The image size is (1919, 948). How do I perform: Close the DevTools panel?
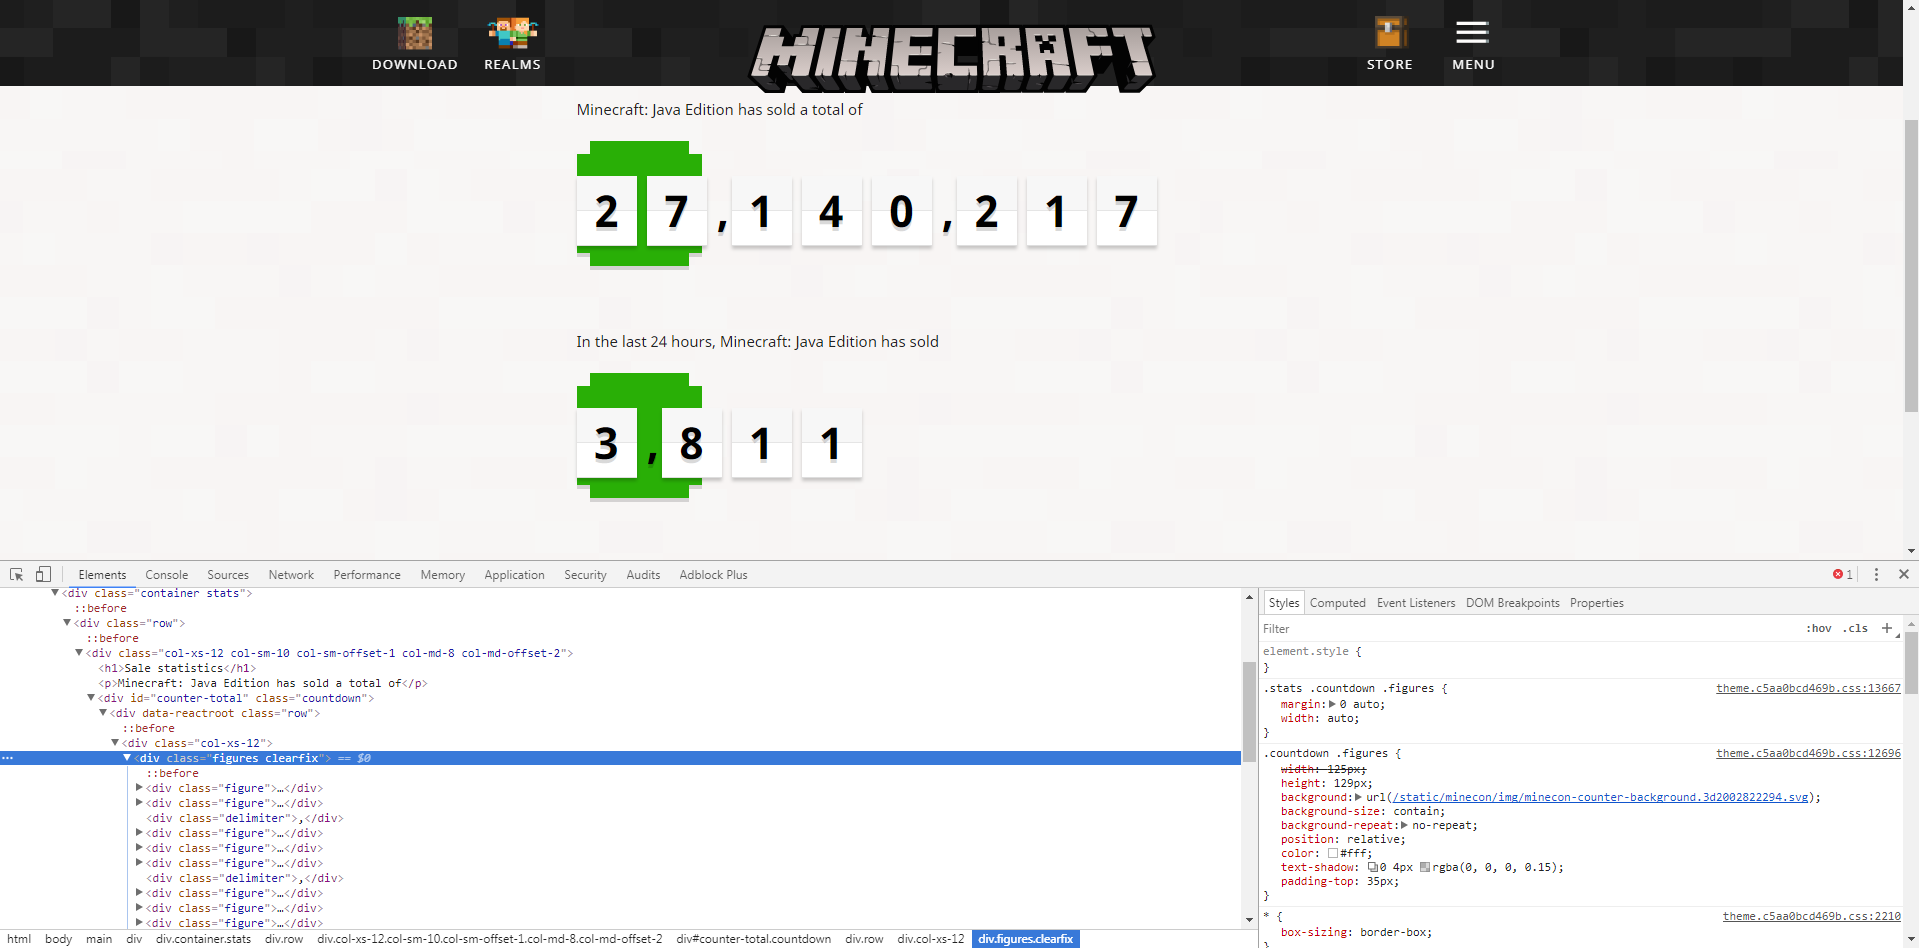coord(1904,575)
